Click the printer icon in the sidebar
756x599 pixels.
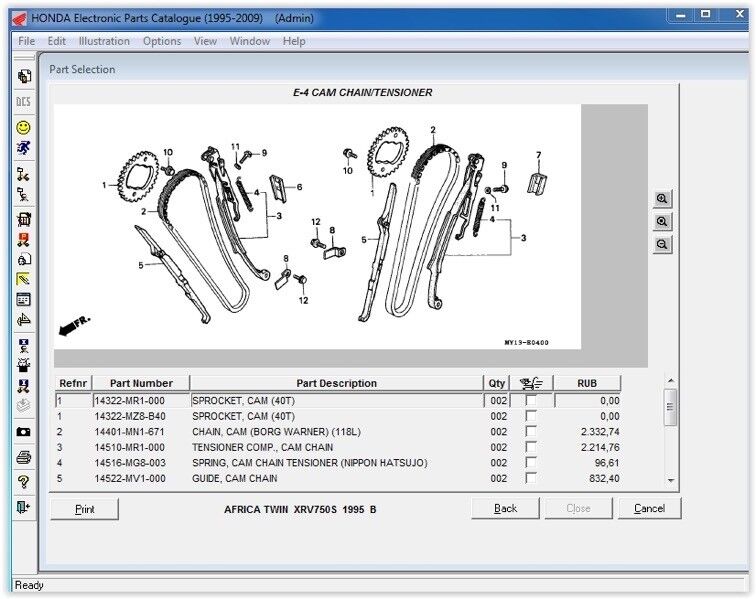[24, 457]
